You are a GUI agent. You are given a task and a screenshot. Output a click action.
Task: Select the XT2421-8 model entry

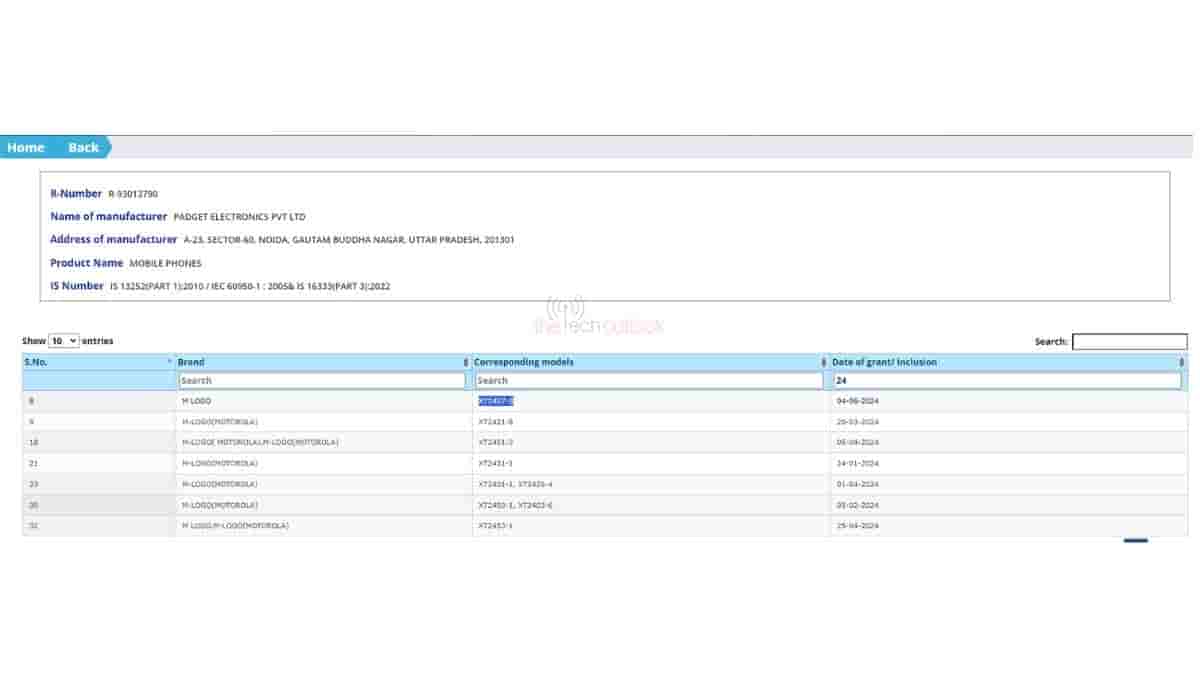[x=496, y=422]
